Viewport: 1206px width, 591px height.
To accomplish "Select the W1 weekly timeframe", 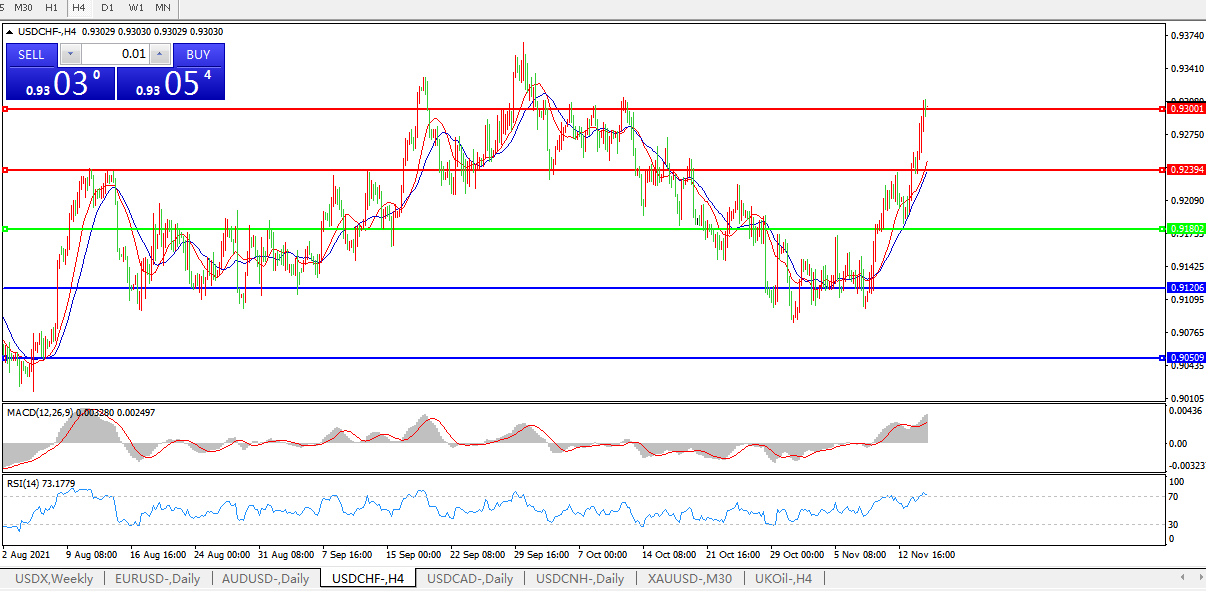I will click(x=136, y=8).
